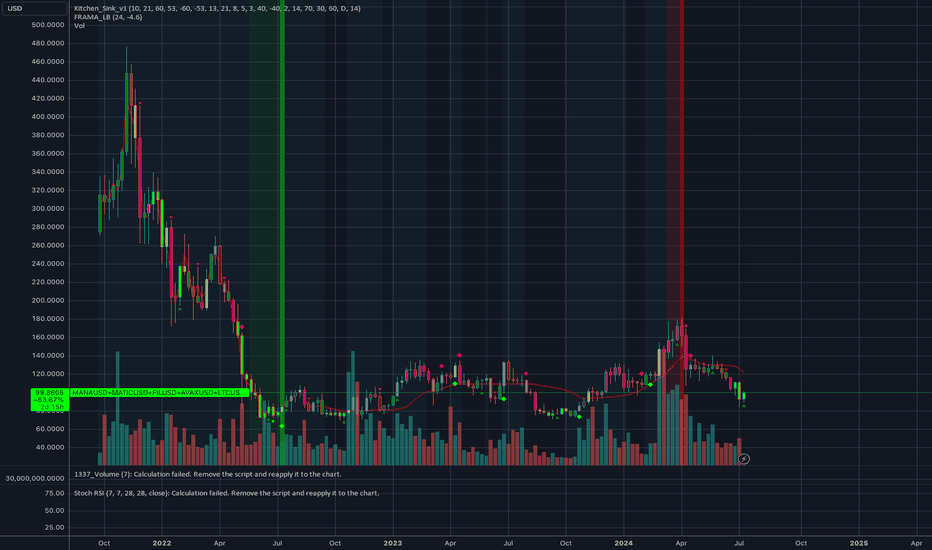
Task: Click the 400.0000 price scale label
Action: (48, 117)
